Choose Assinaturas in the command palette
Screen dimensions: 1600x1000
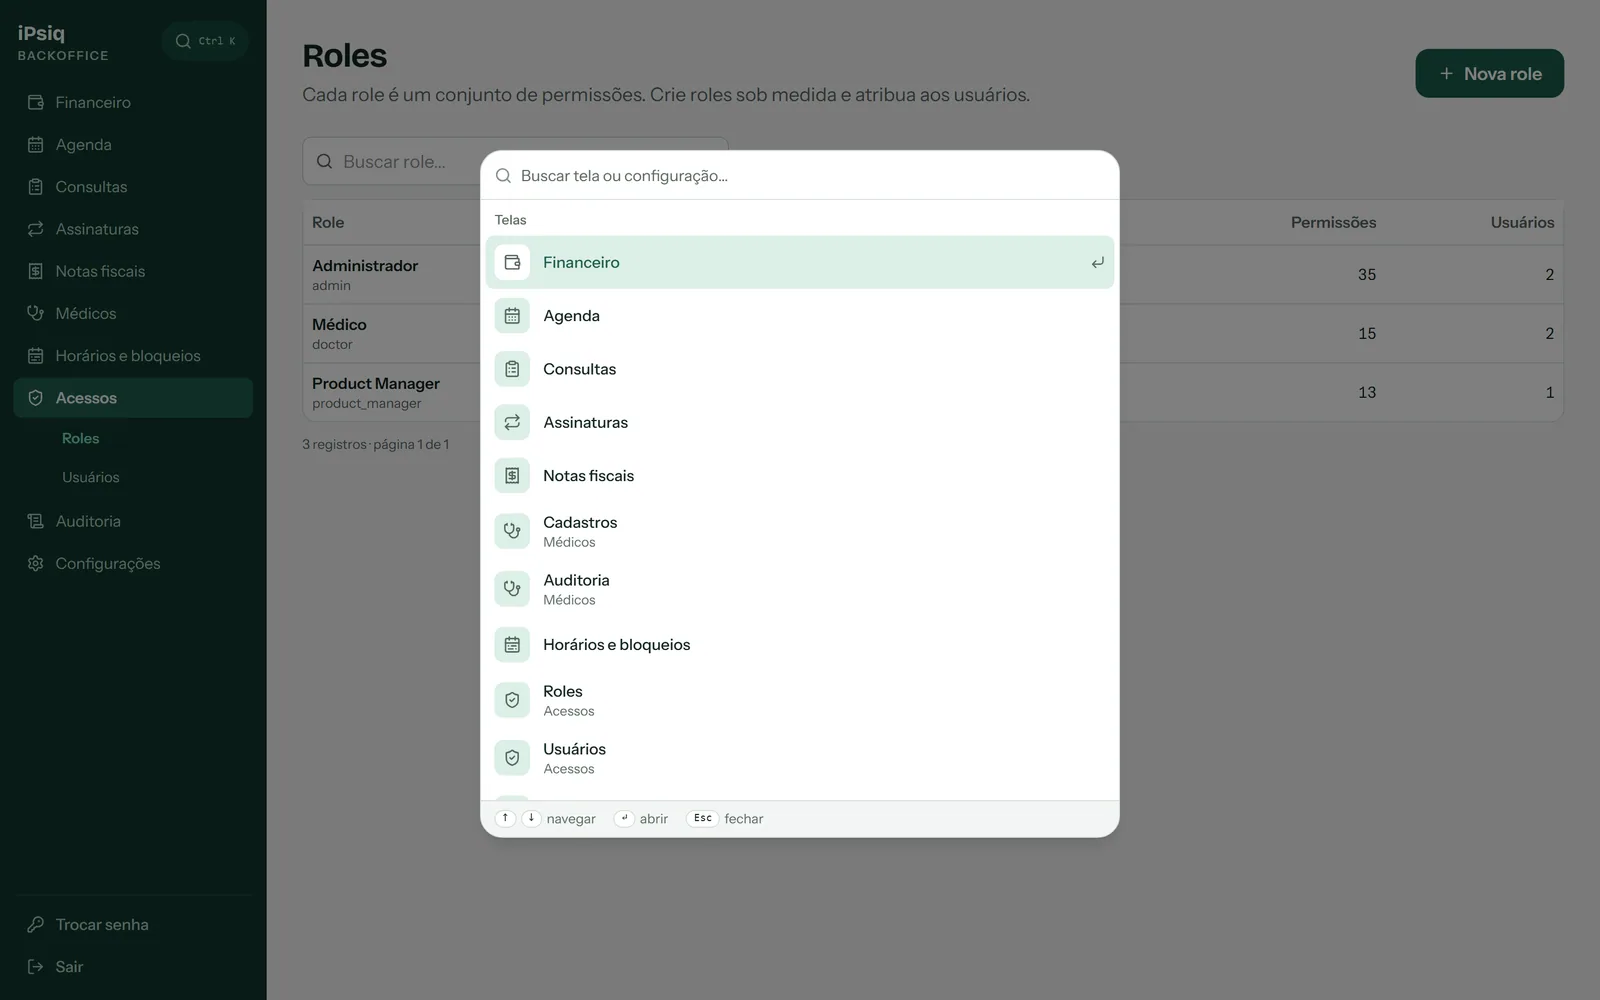tap(800, 422)
